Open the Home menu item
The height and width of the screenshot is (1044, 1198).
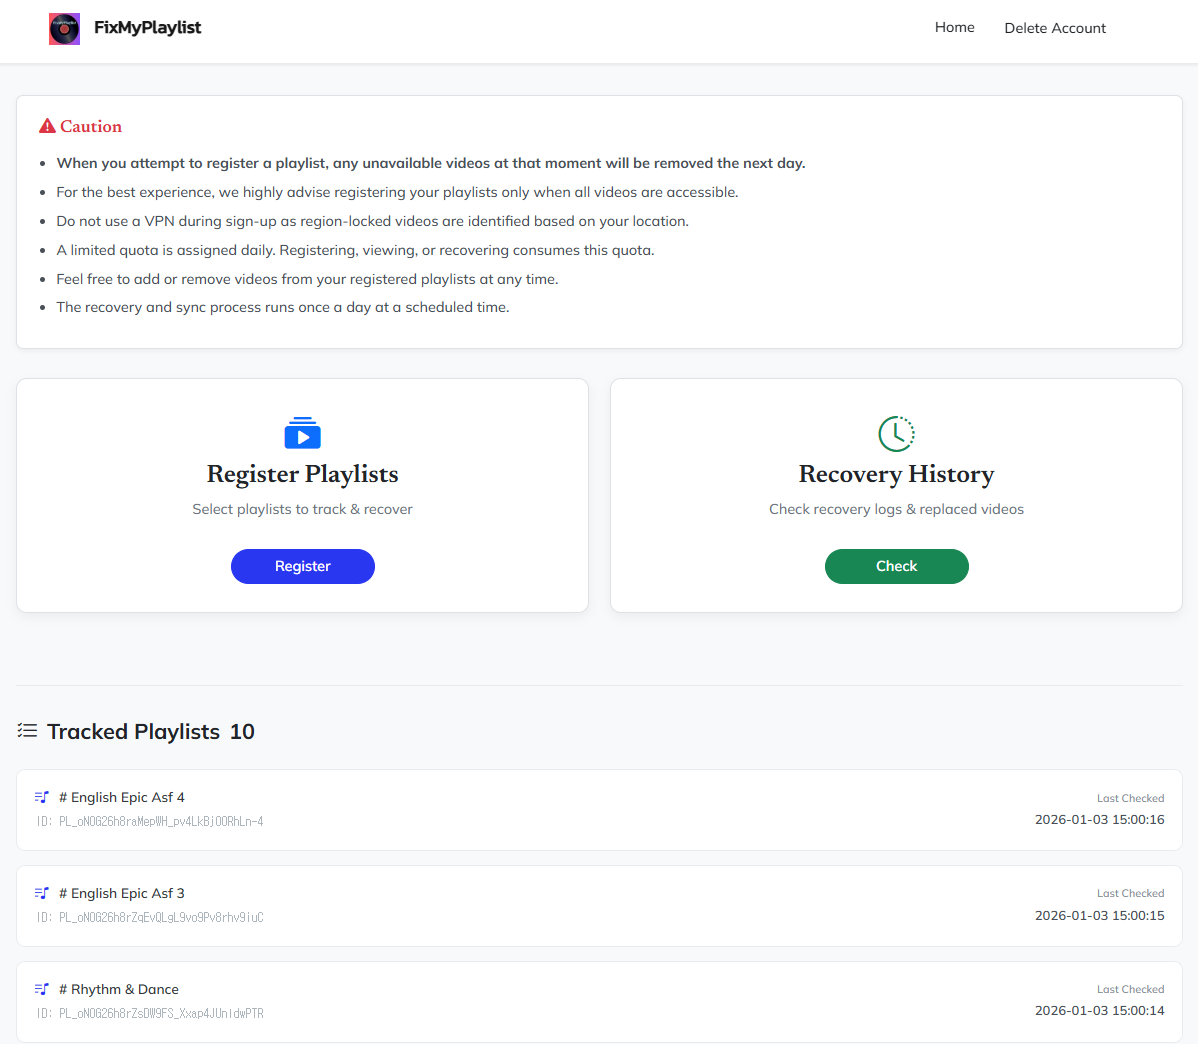point(954,27)
